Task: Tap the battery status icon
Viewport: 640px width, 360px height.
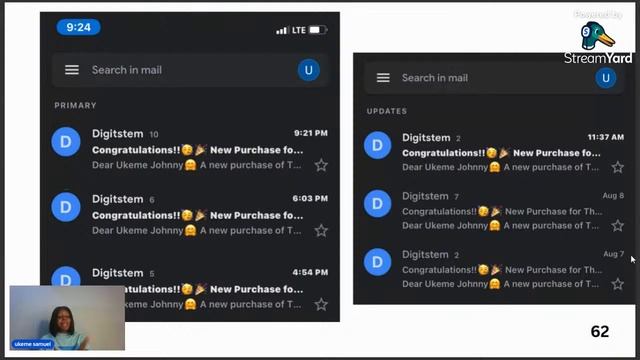Action: click(x=318, y=30)
